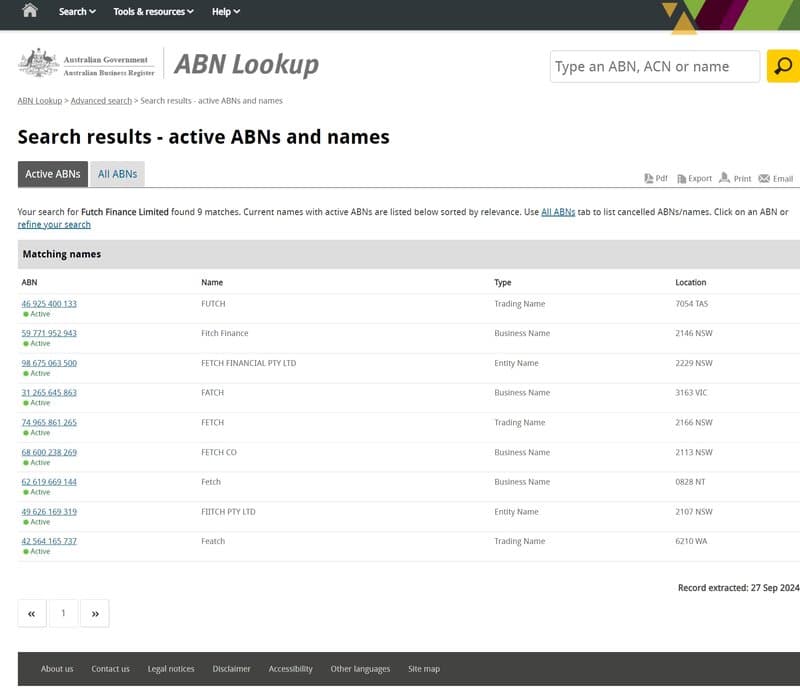Click the FETCH CO name cell
Screen dimensions: 800x698
click(219, 452)
